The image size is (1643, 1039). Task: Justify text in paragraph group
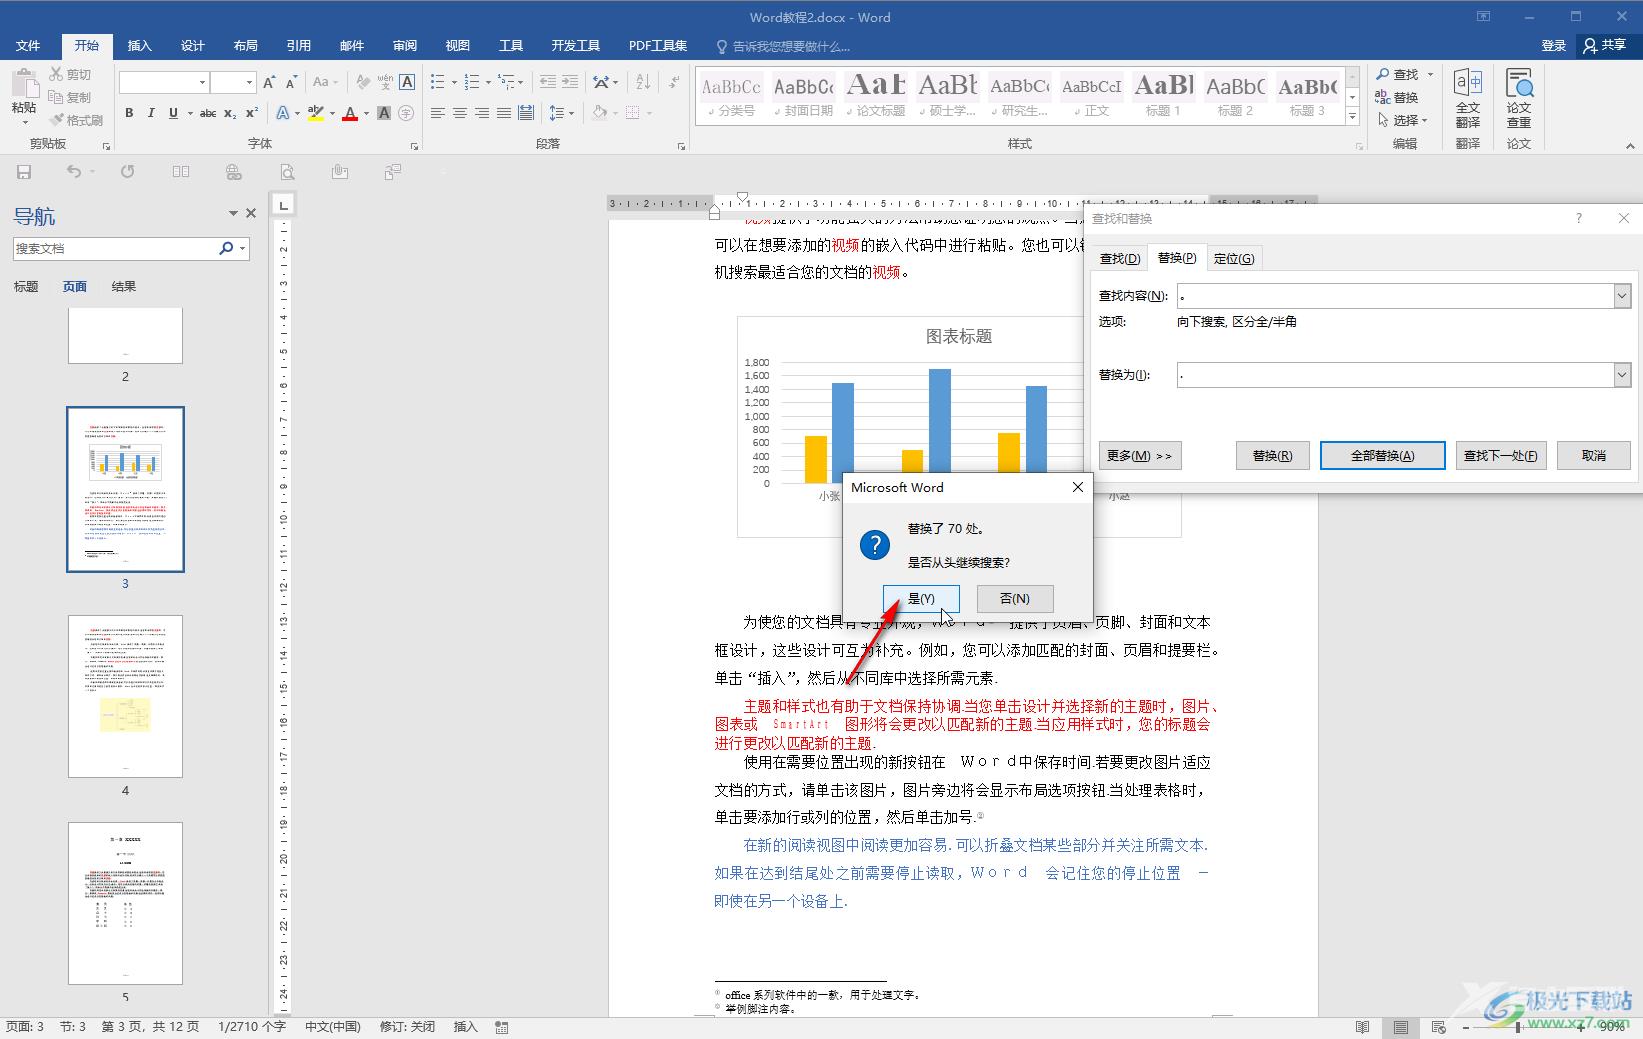click(504, 113)
